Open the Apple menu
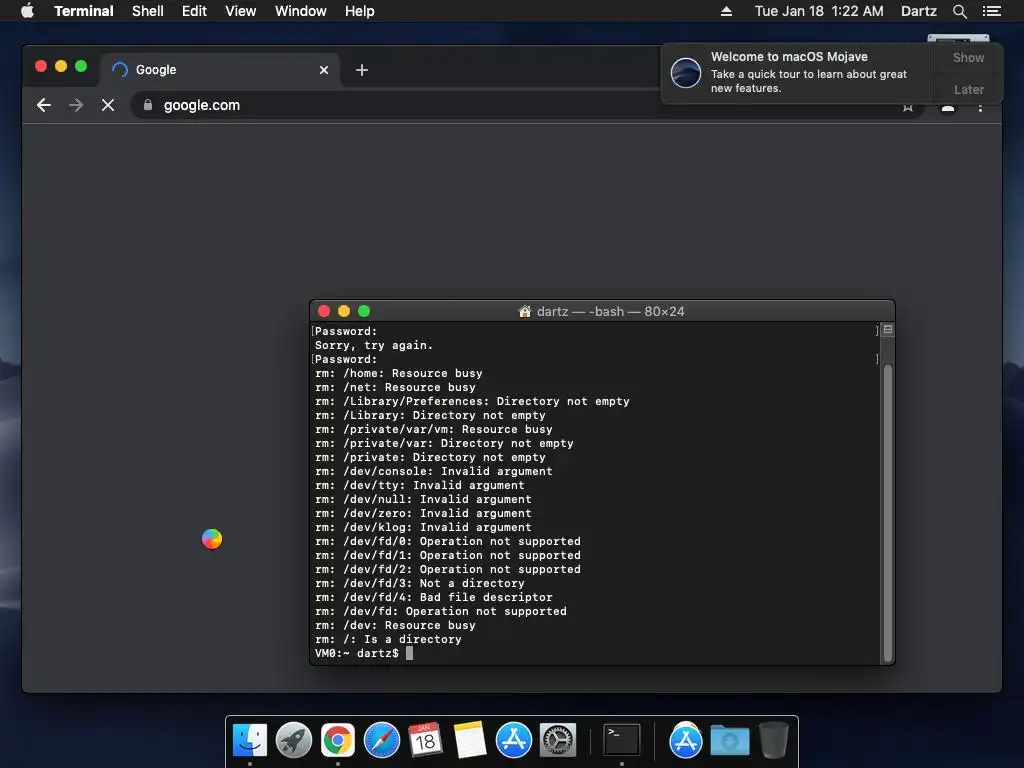 27,11
